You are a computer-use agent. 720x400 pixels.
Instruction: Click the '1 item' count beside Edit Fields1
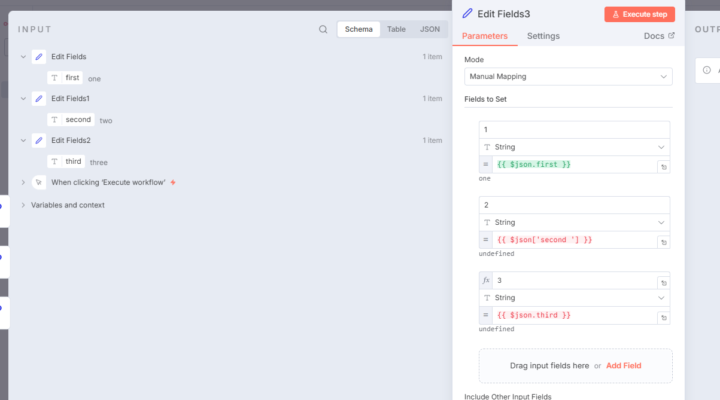coord(432,99)
